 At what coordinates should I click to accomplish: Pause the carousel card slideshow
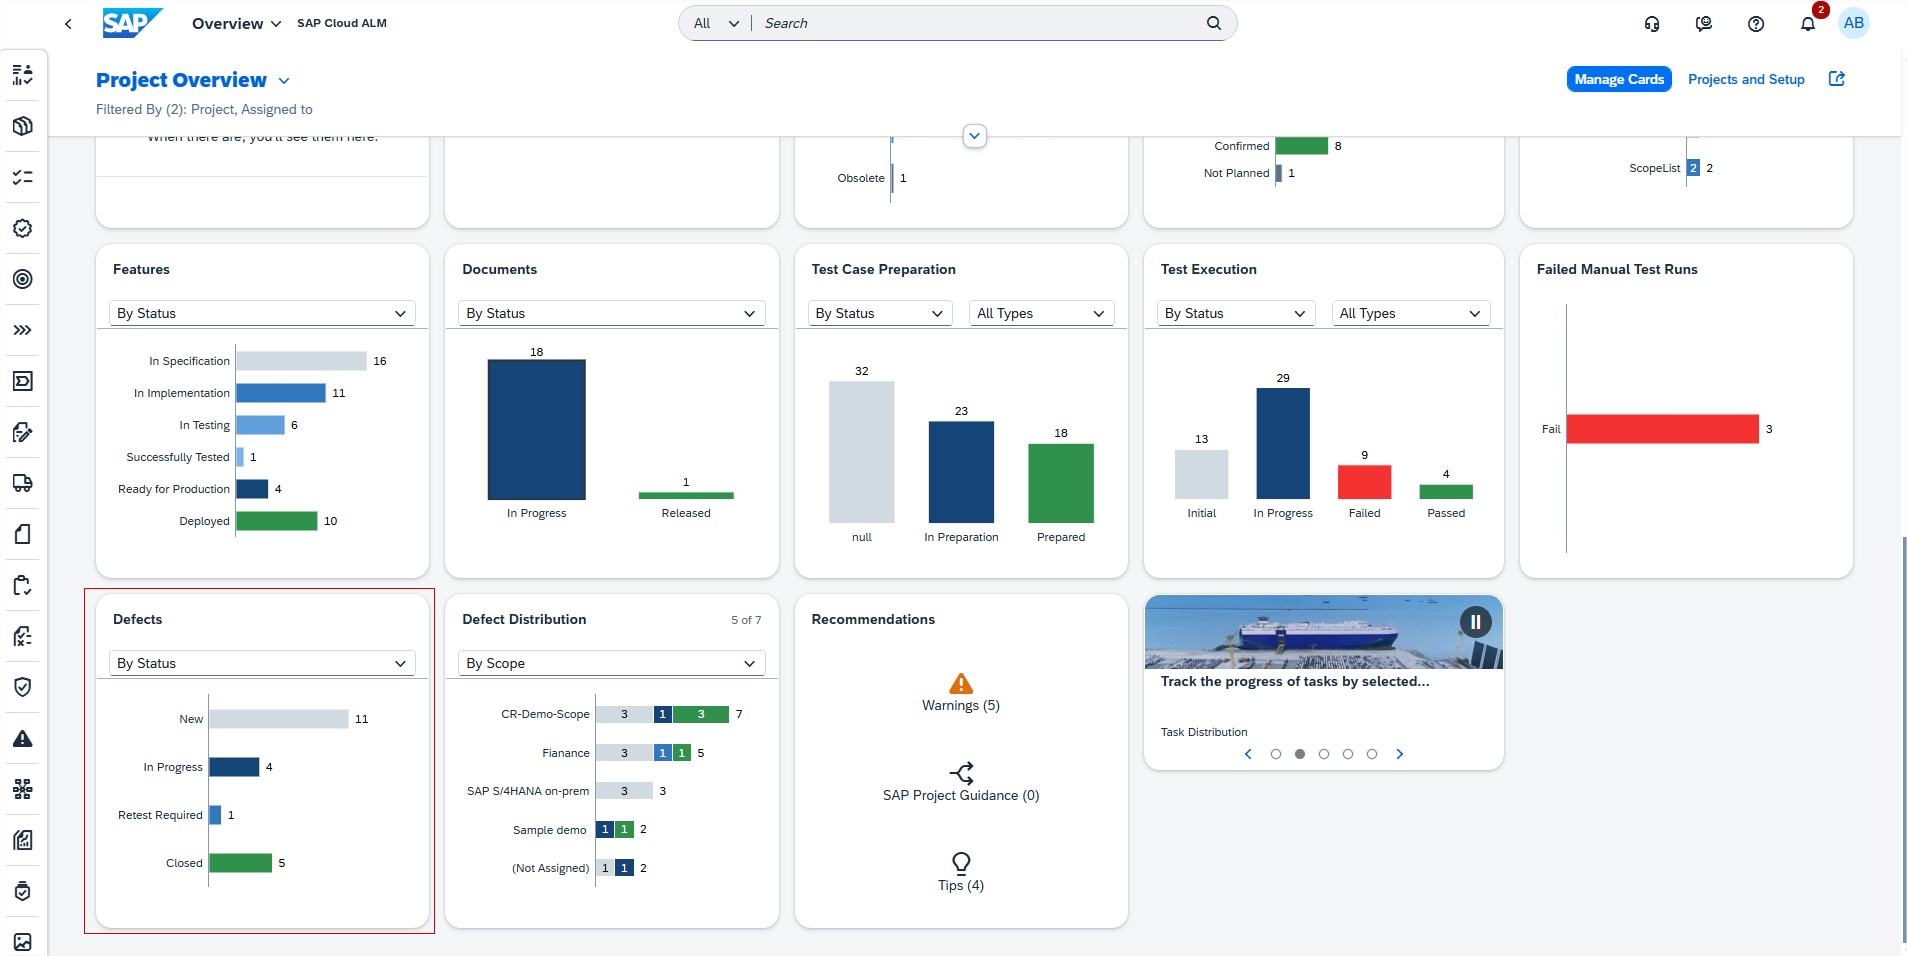tap(1475, 622)
